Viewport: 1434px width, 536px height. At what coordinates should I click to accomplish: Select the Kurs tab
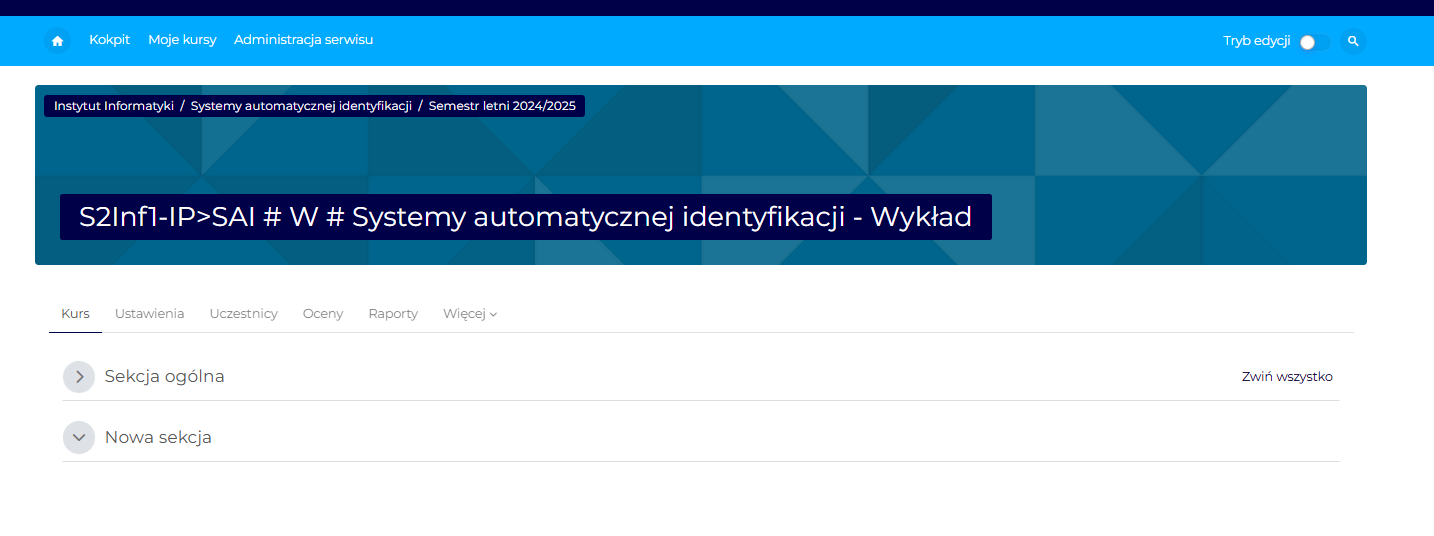coord(75,314)
